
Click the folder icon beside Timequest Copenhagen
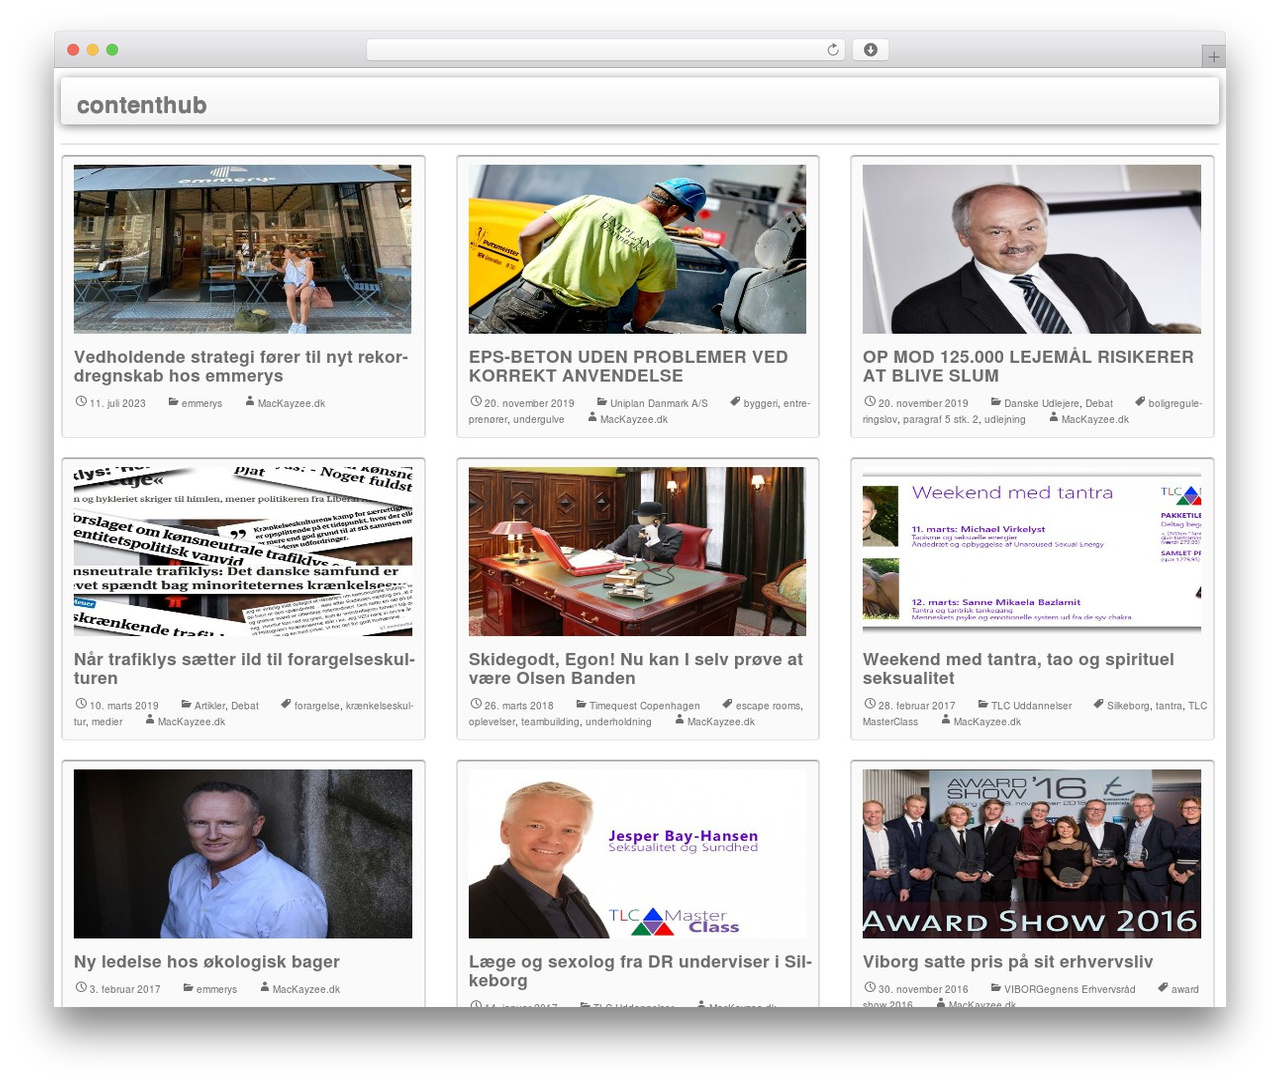pyautogui.click(x=581, y=704)
